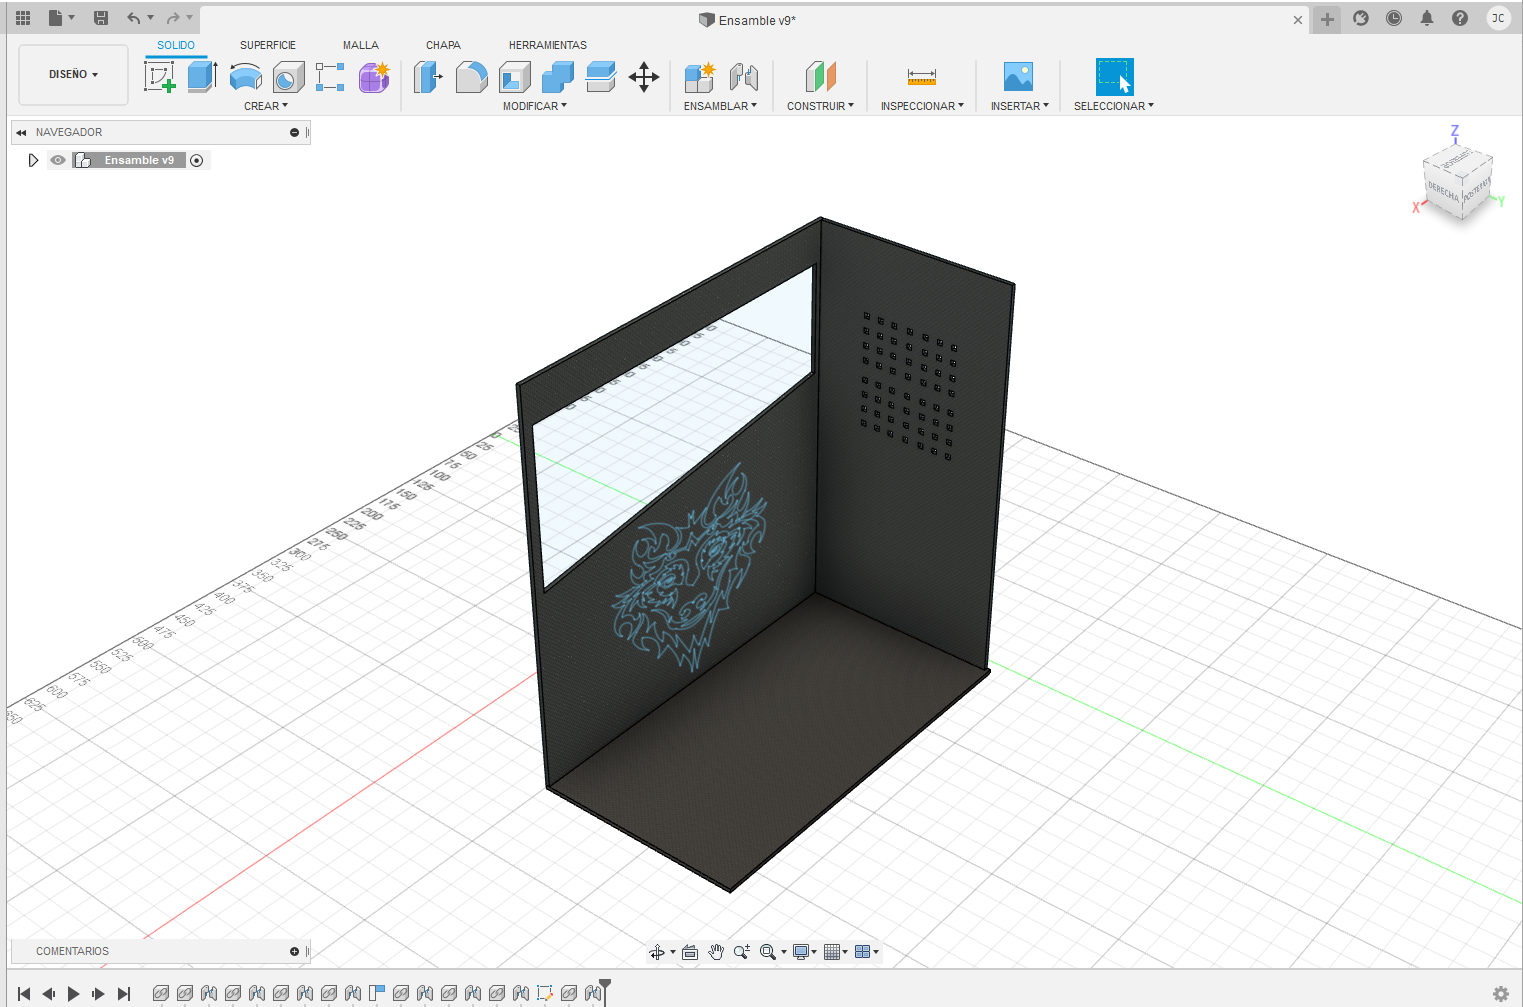The height and width of the screenshot is (1007, 1523).
Task: Open the notifications bell
Action: click(x=1427, y=18)
